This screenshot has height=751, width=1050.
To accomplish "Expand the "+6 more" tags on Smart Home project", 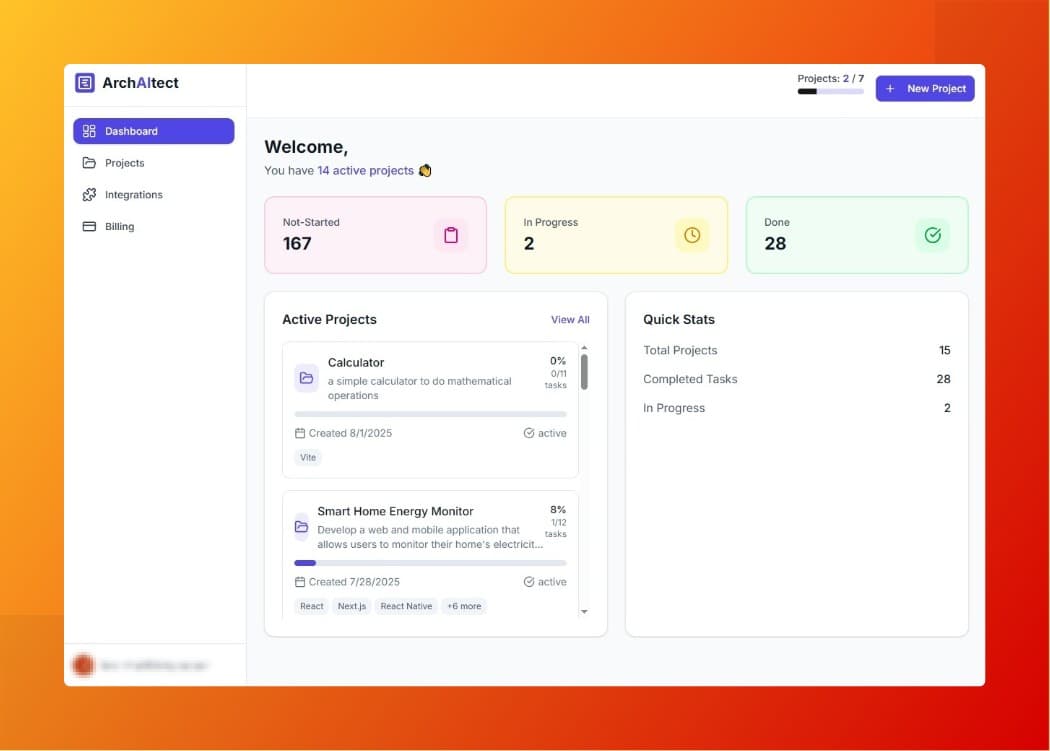I will [464, 606].
